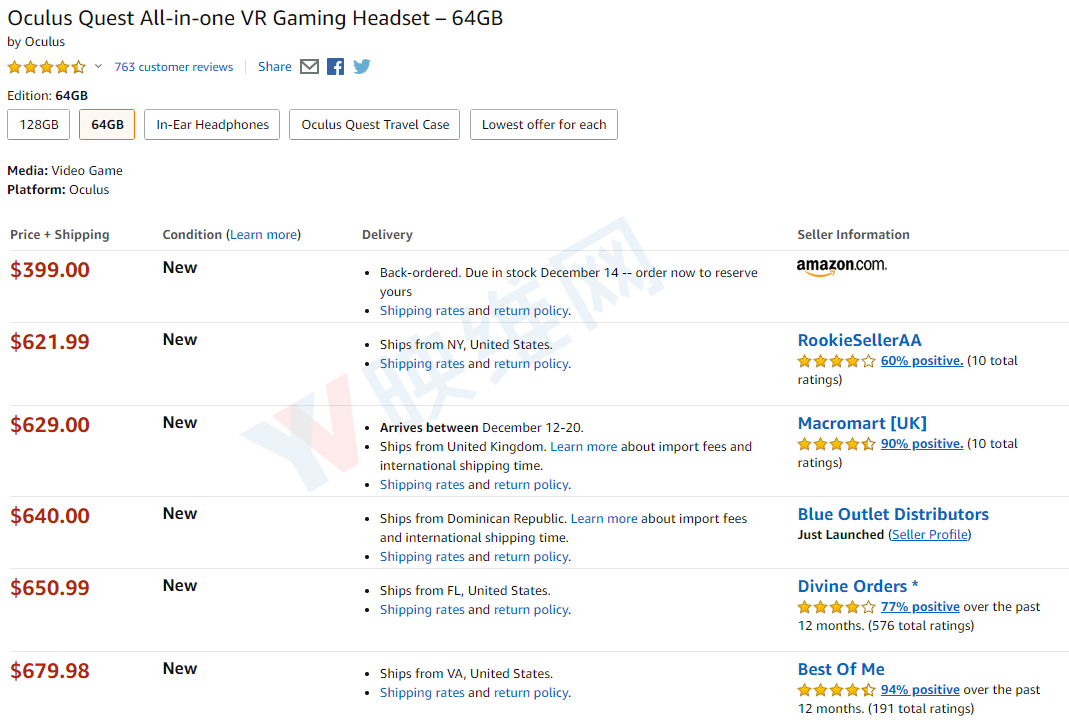Expand the rating breakdown dropdown arrow
This screenshot has height=720, width=1069.
98,66
